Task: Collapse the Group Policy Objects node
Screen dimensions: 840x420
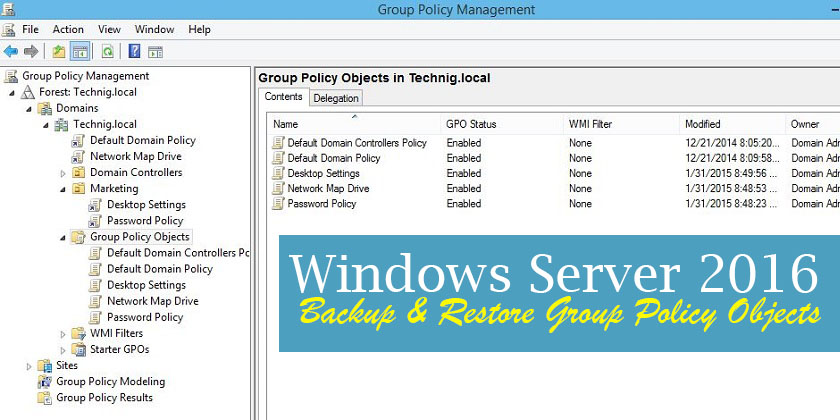Action: (x=63, y=237)
